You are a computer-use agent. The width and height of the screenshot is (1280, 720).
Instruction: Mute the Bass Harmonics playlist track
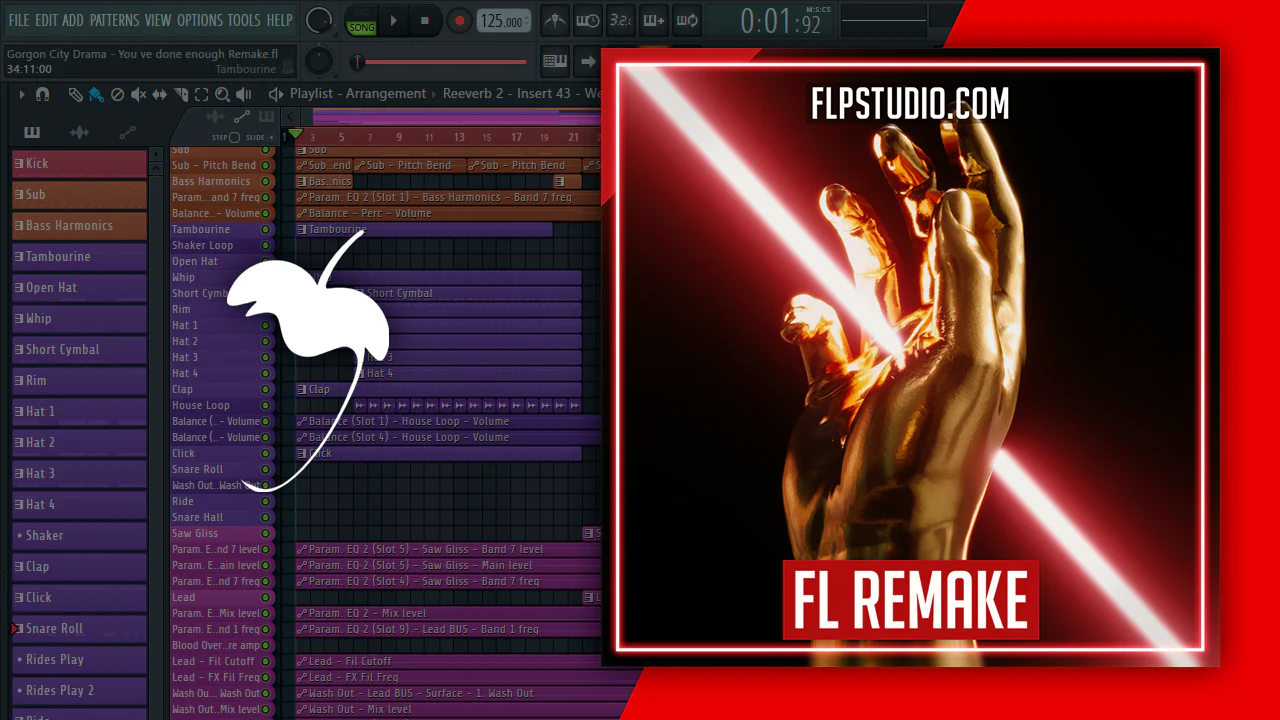(x=265, y=181)
